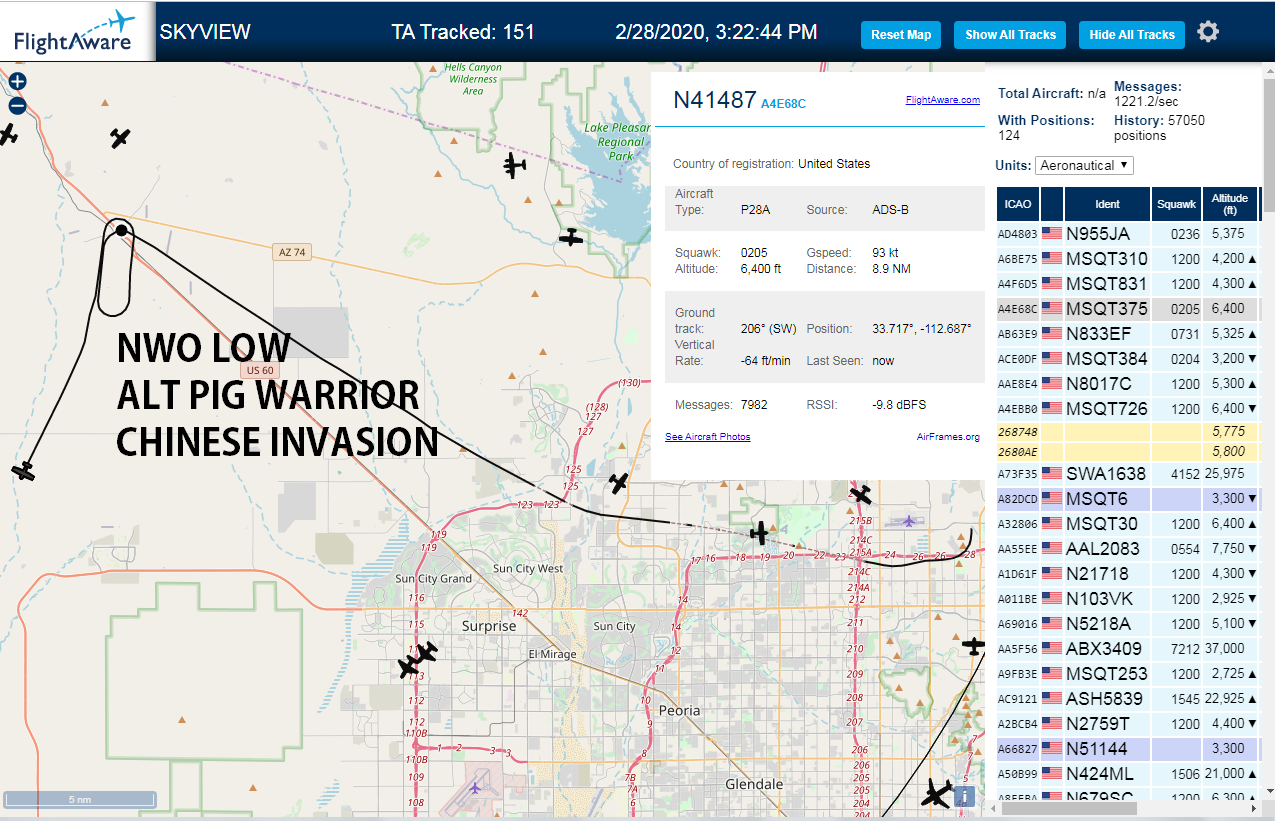
Task: Zoom out the map with minus button
Action: pos(17,106)
